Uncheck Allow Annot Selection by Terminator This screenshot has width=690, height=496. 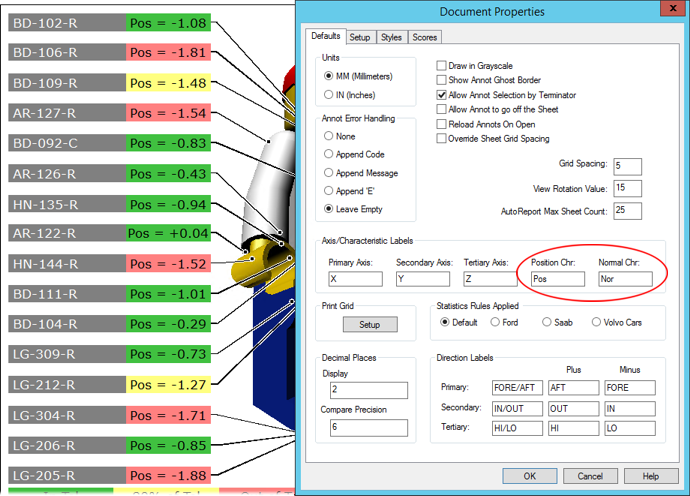(442, 94)
